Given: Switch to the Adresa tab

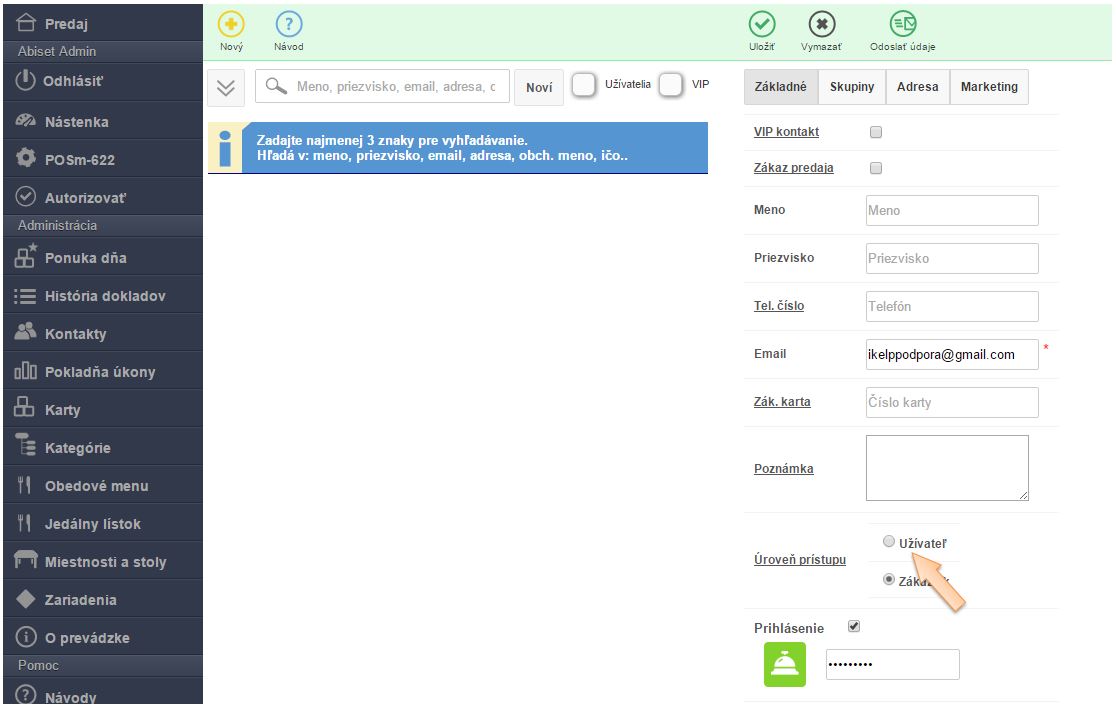Looking at the screenshot, I should (917, 87).
